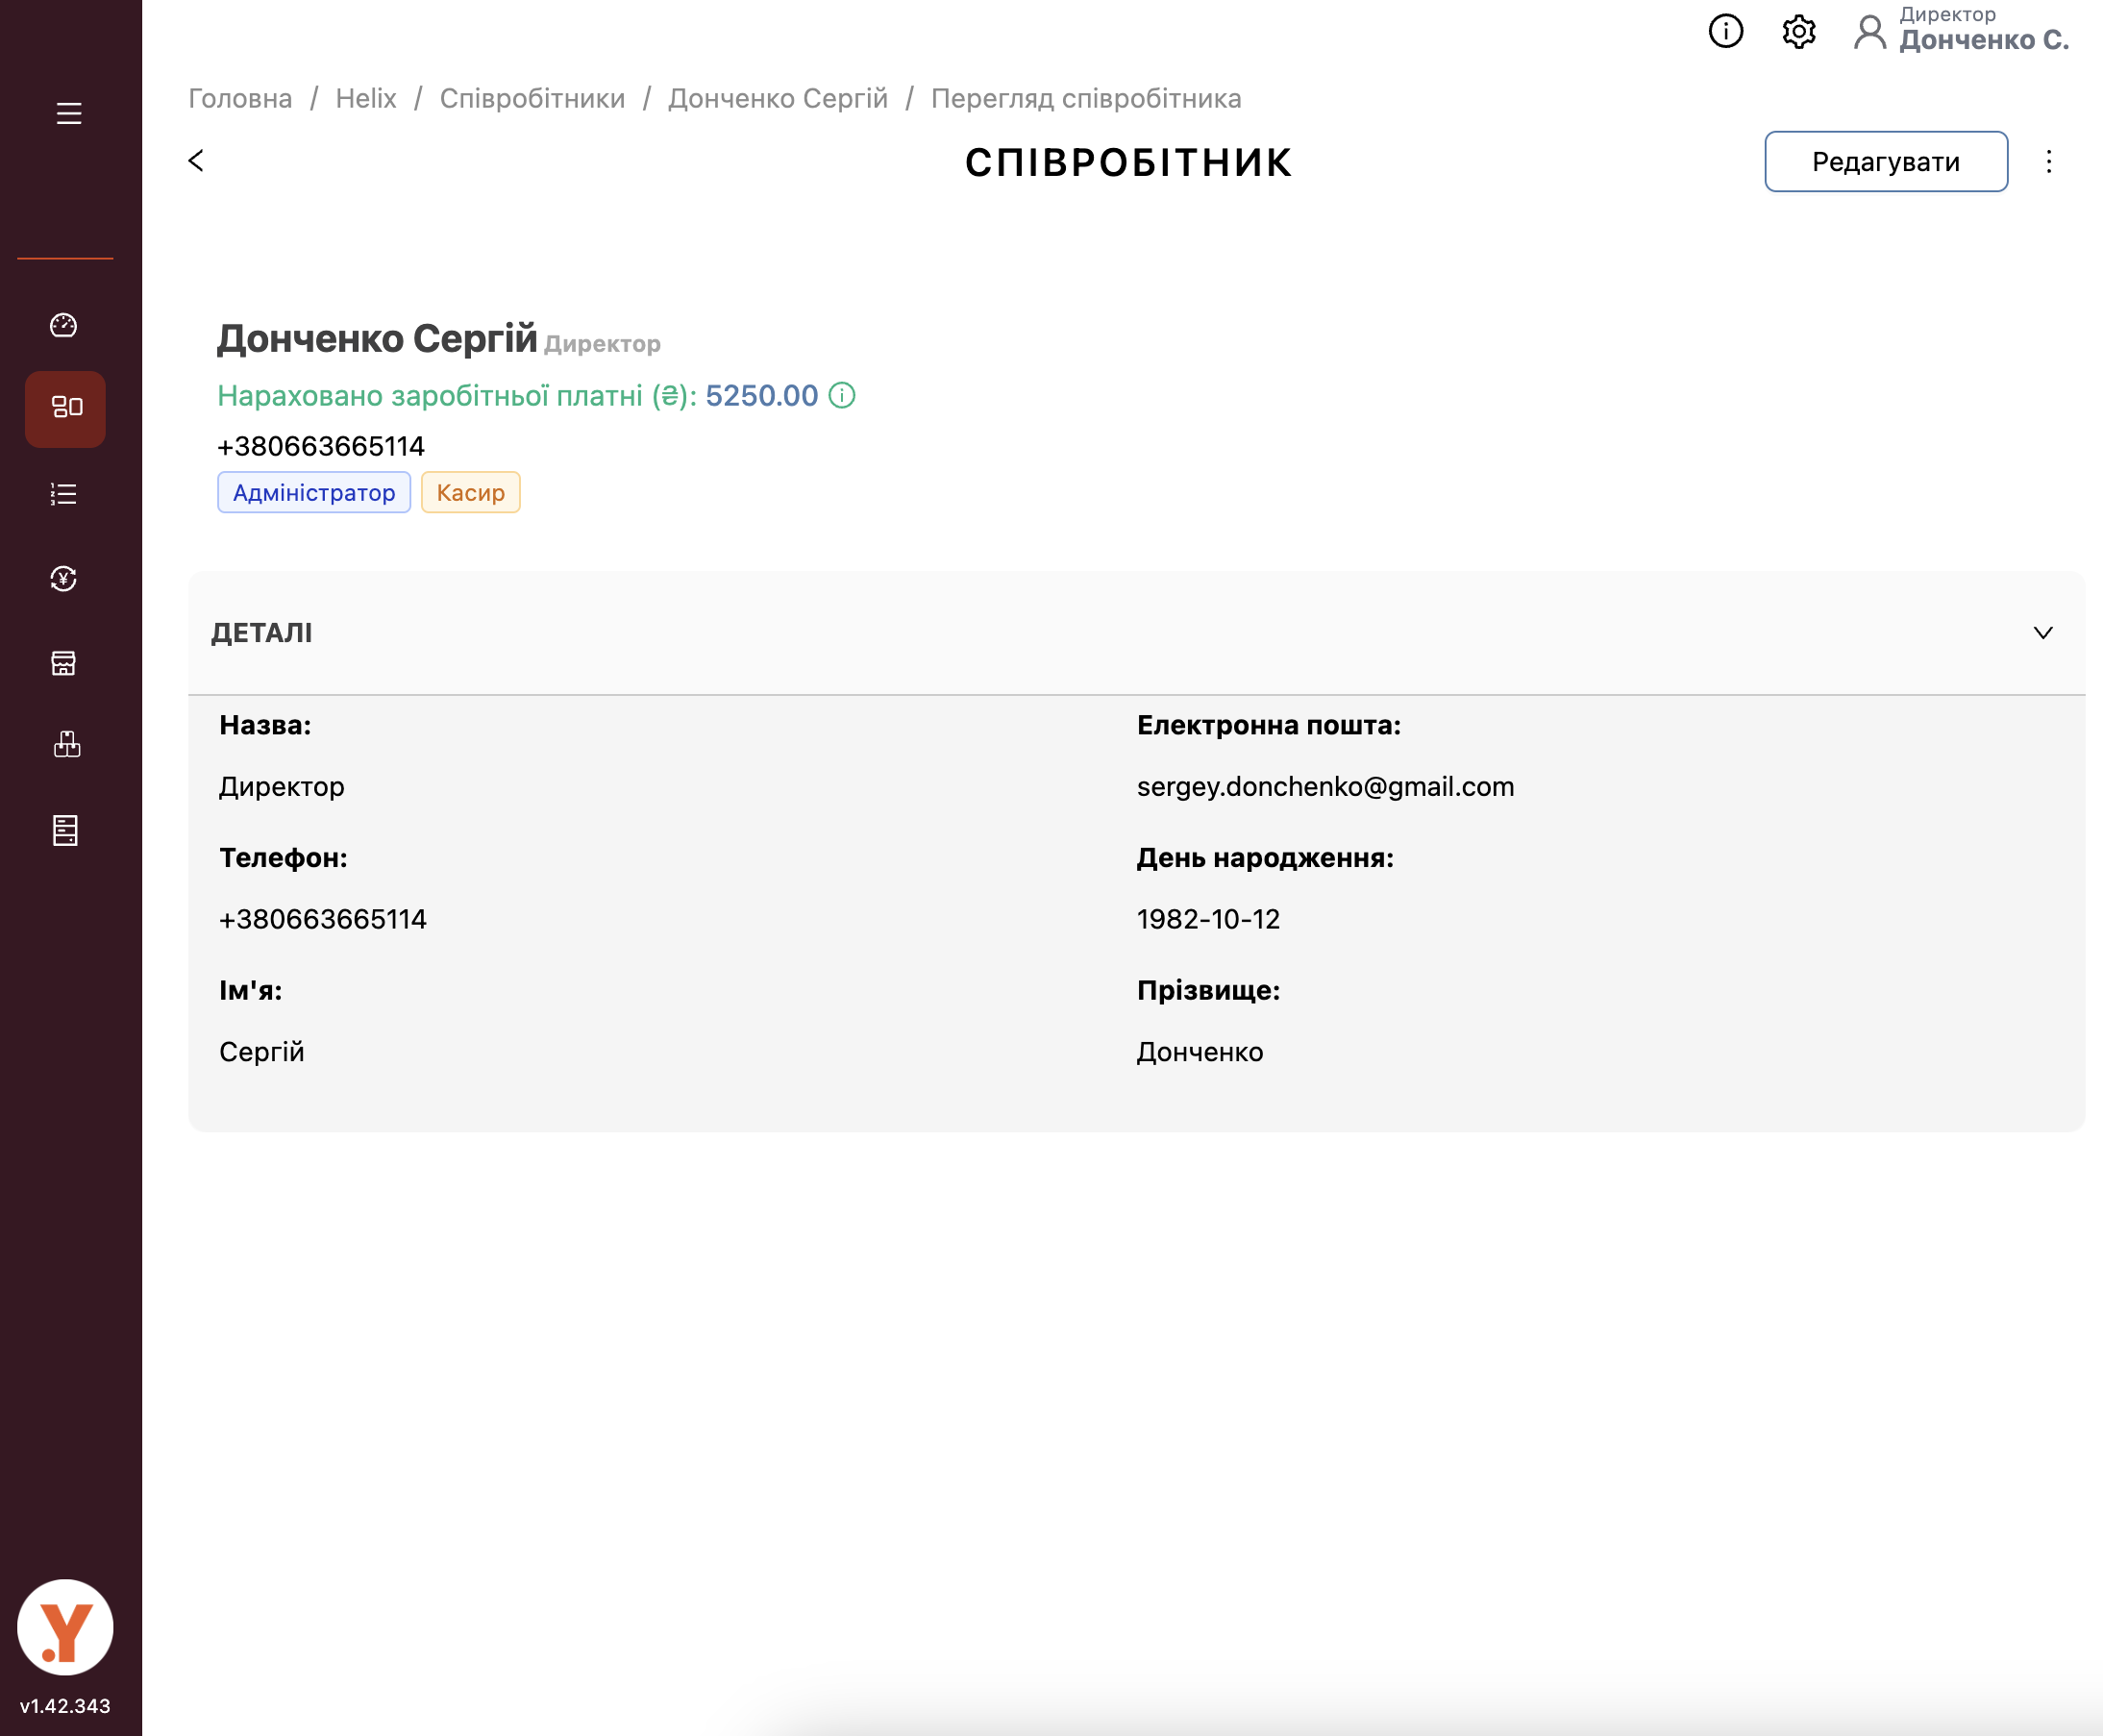Navigate to Головна breadcrumb

tap(240, 99)
